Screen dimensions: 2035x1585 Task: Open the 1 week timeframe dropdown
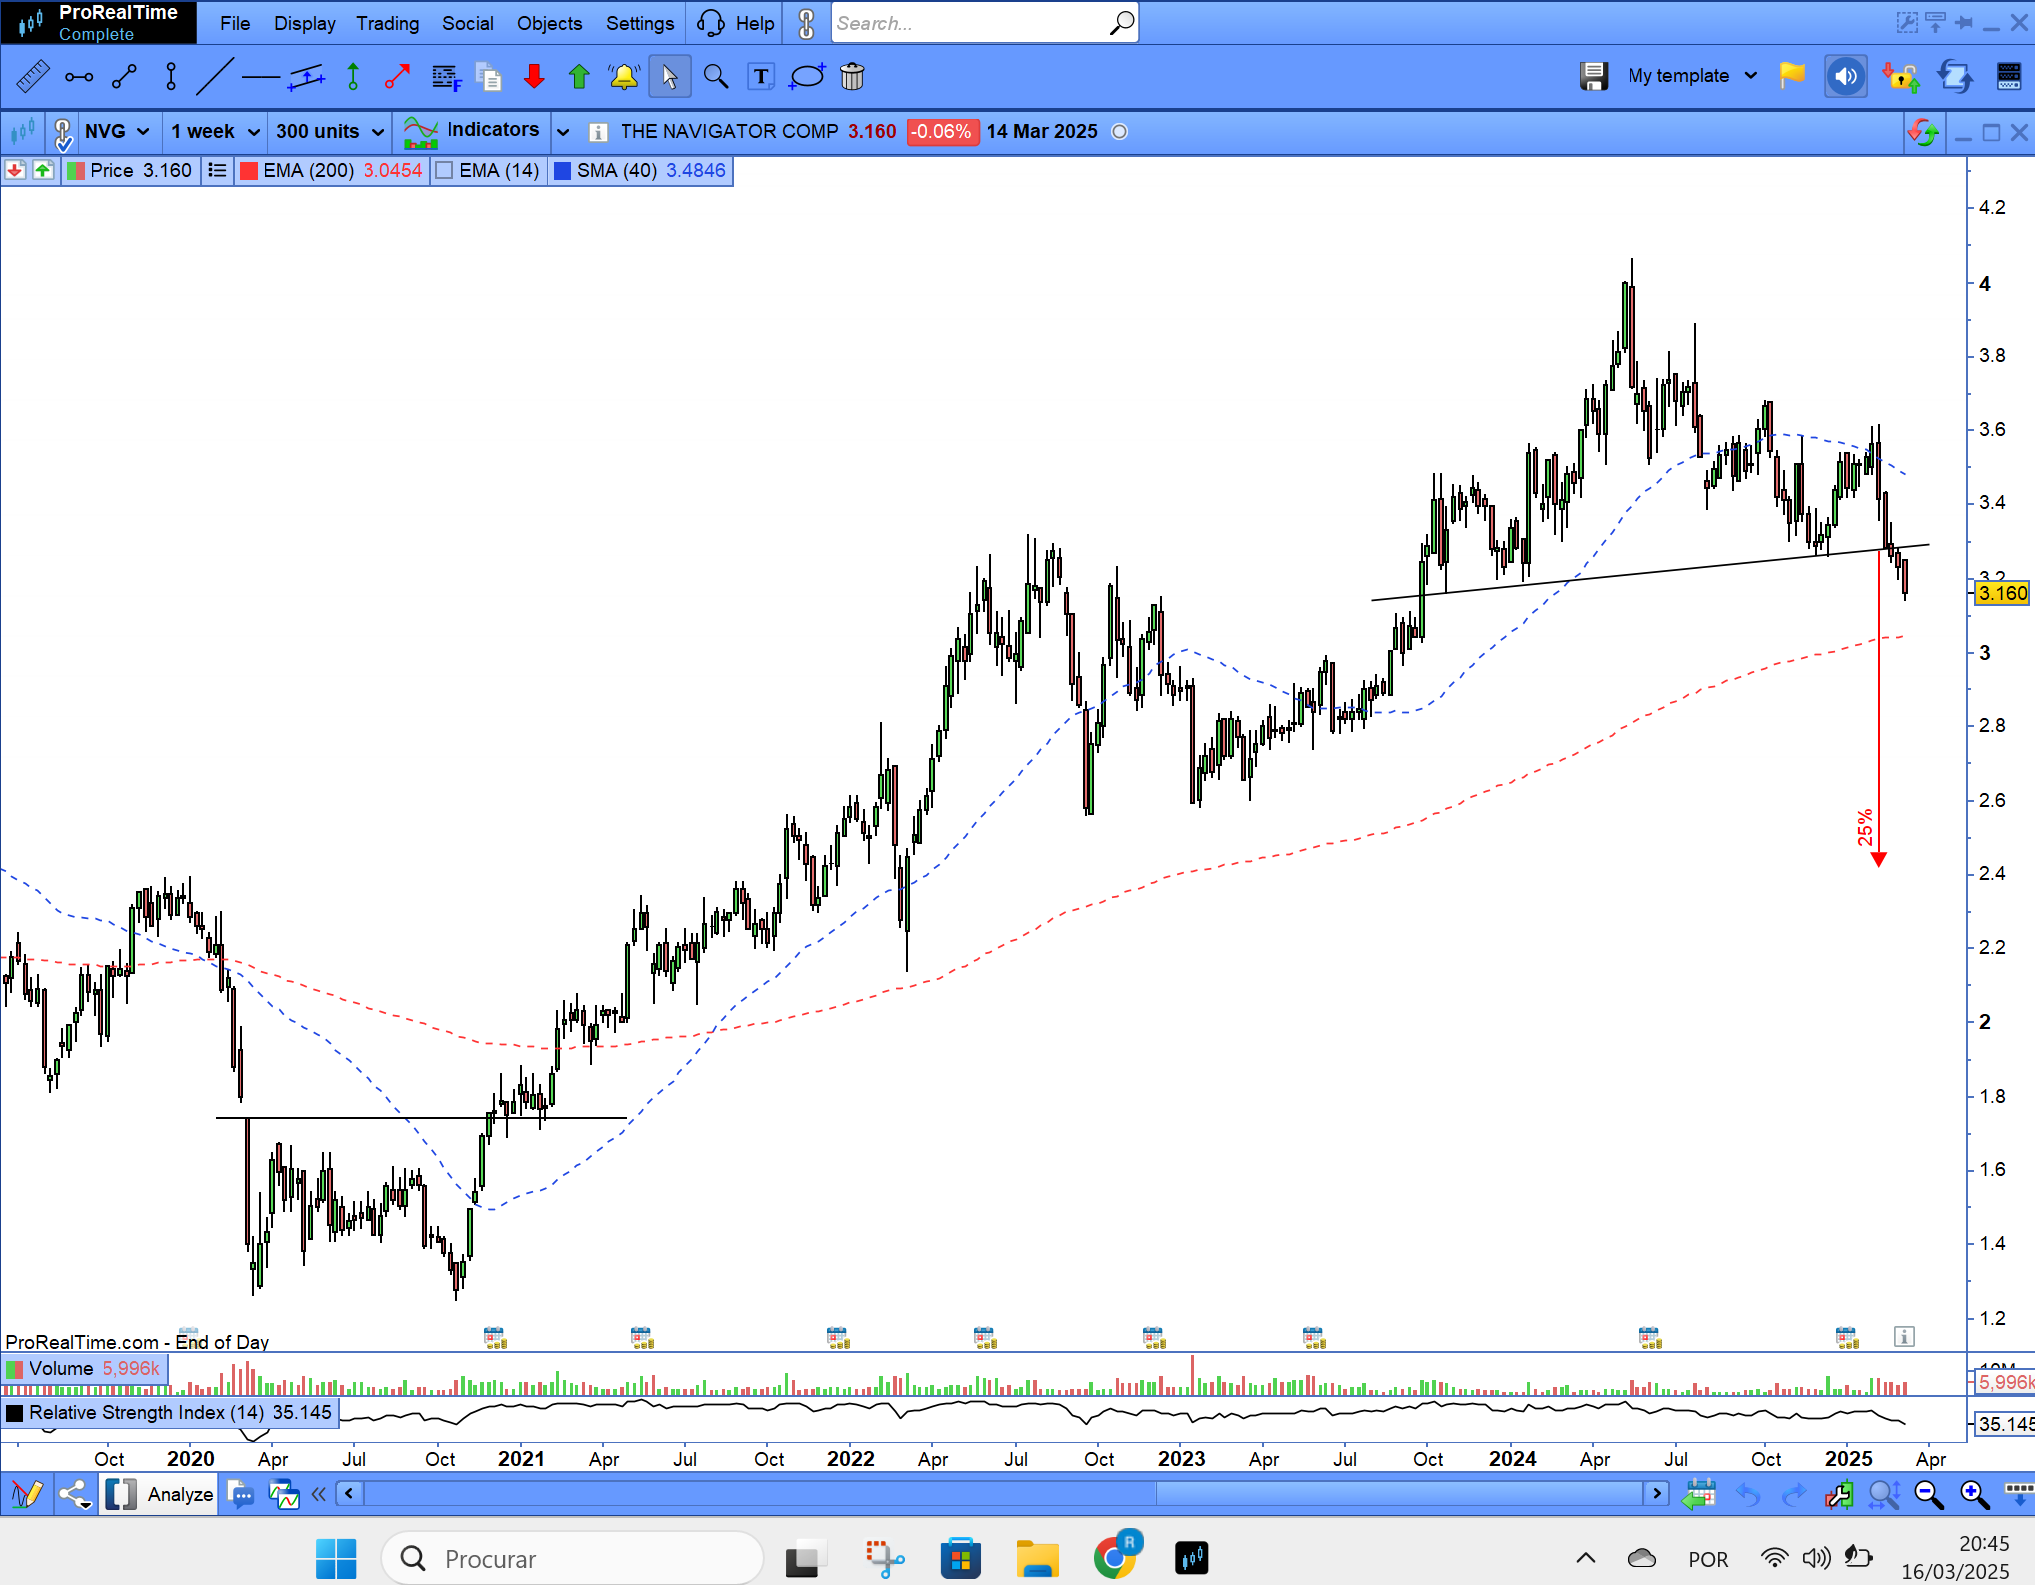click(x=215, y=132)
